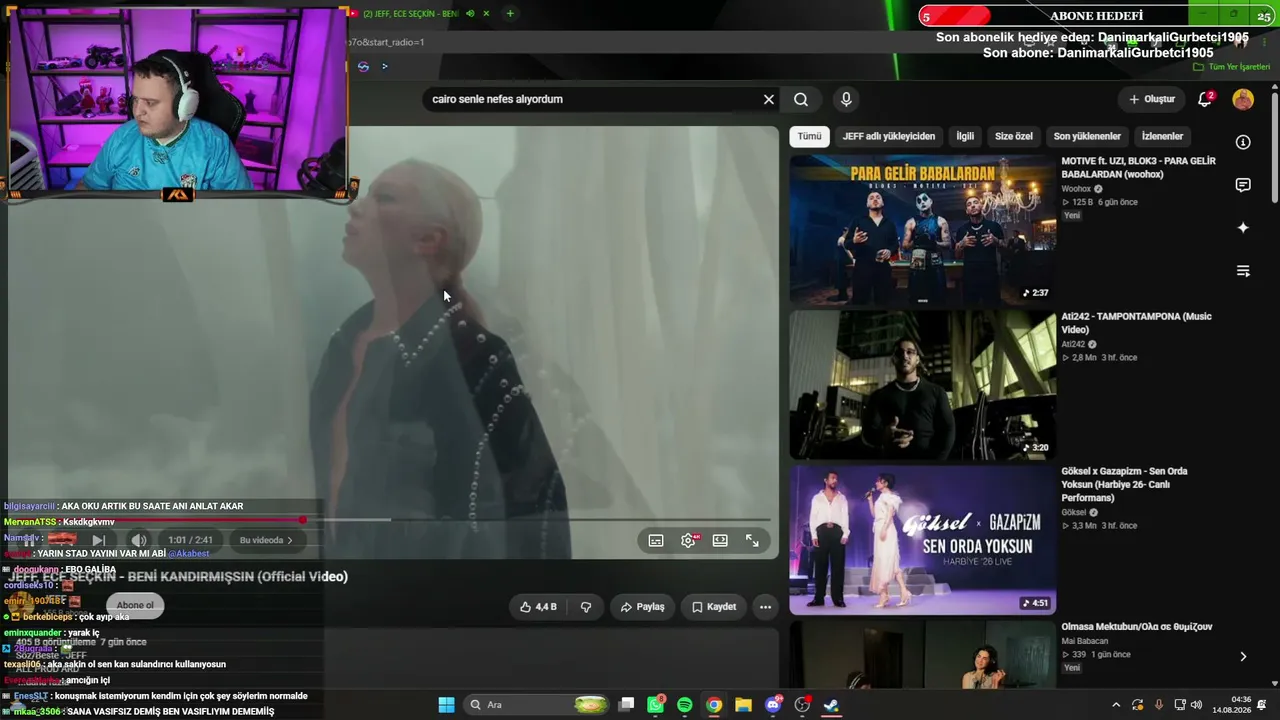The width and height of the screenshot is (1280, 720).
Task: Open PARA GELİR BABALARDAN video thumbnail
Action: pyautogui.click(x=923, y=230)
